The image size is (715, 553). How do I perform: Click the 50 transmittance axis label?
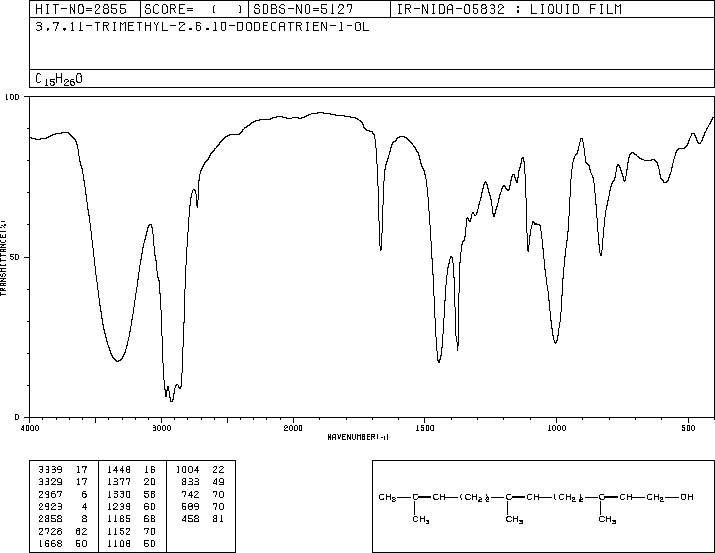[x=15, y=257]
